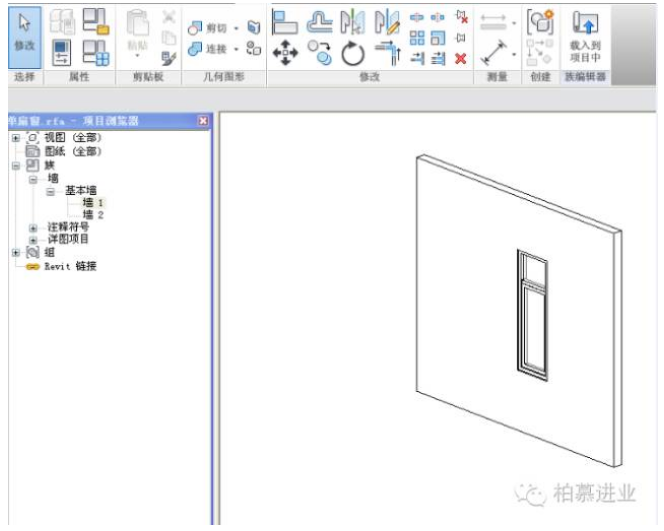Collapse the 族 tree node

[16, 166]
